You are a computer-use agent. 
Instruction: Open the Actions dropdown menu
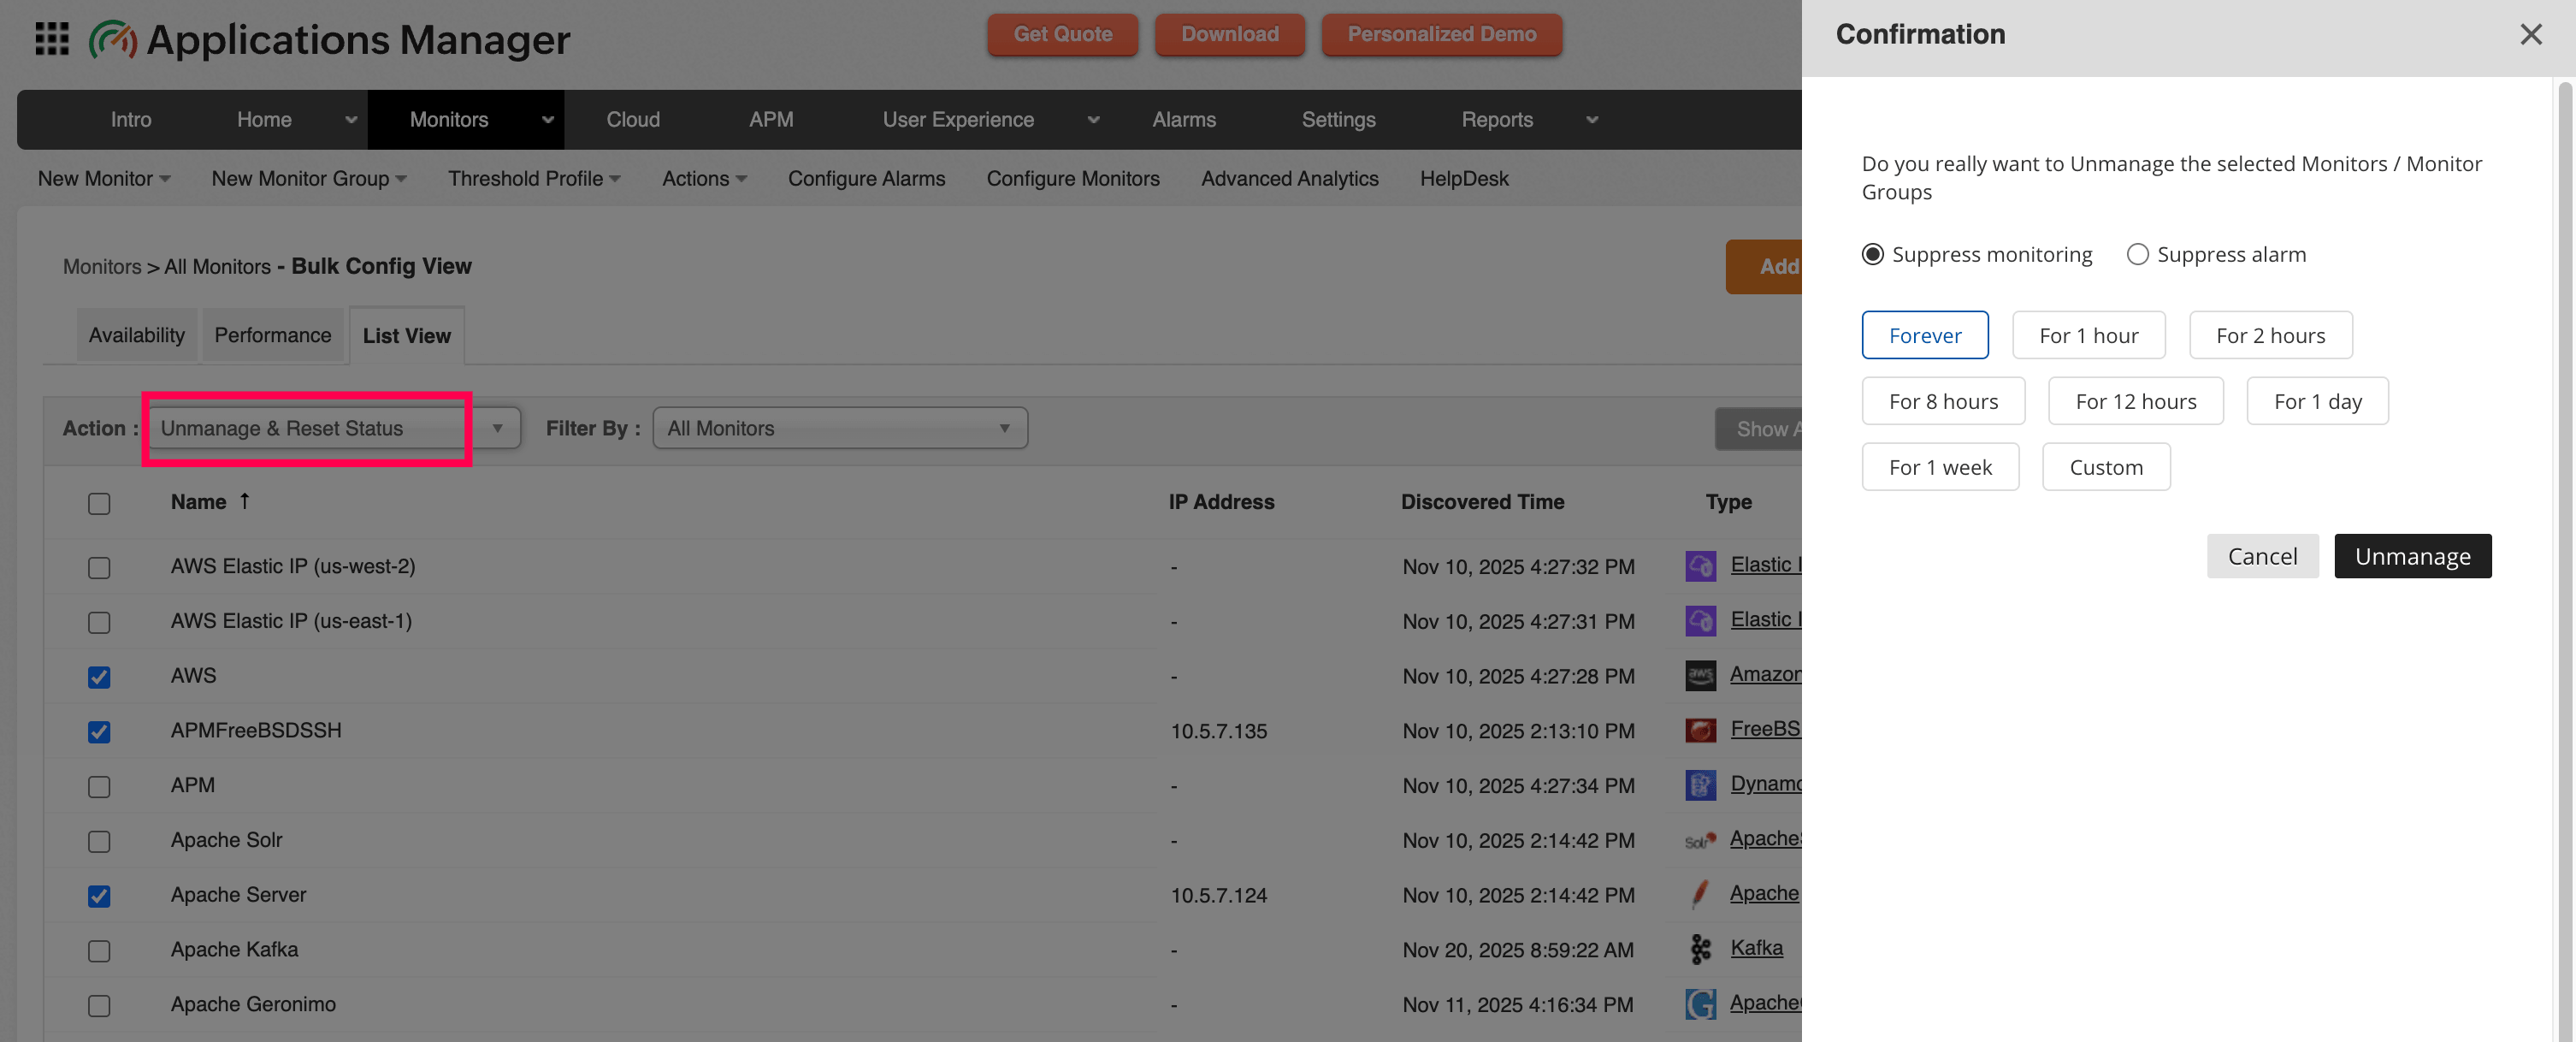click(705, 179)
